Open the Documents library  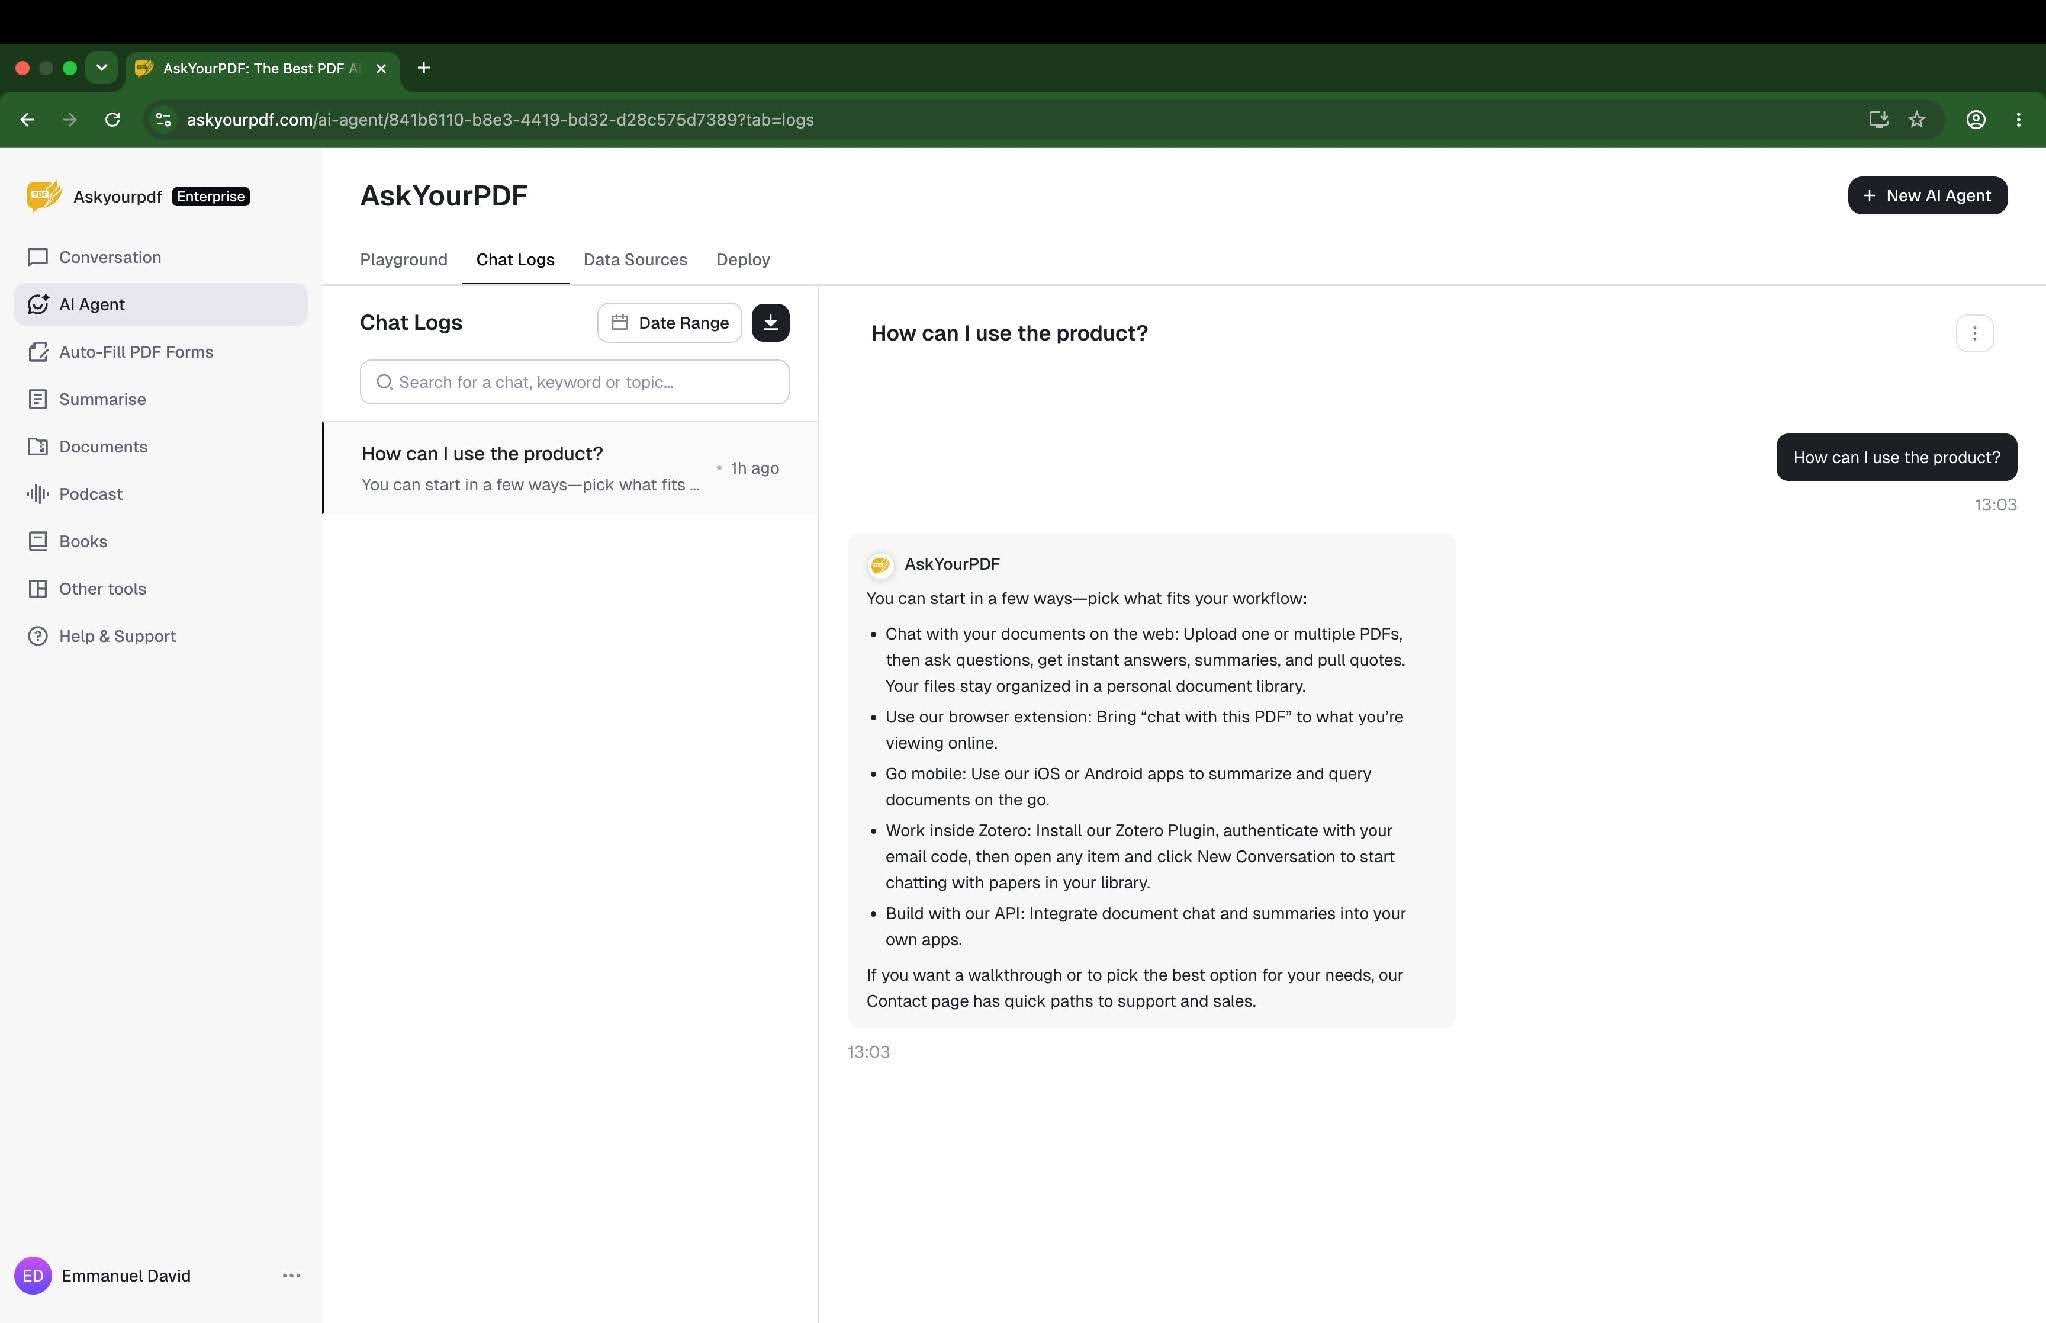pyautogui.click(x=161, y=446)
